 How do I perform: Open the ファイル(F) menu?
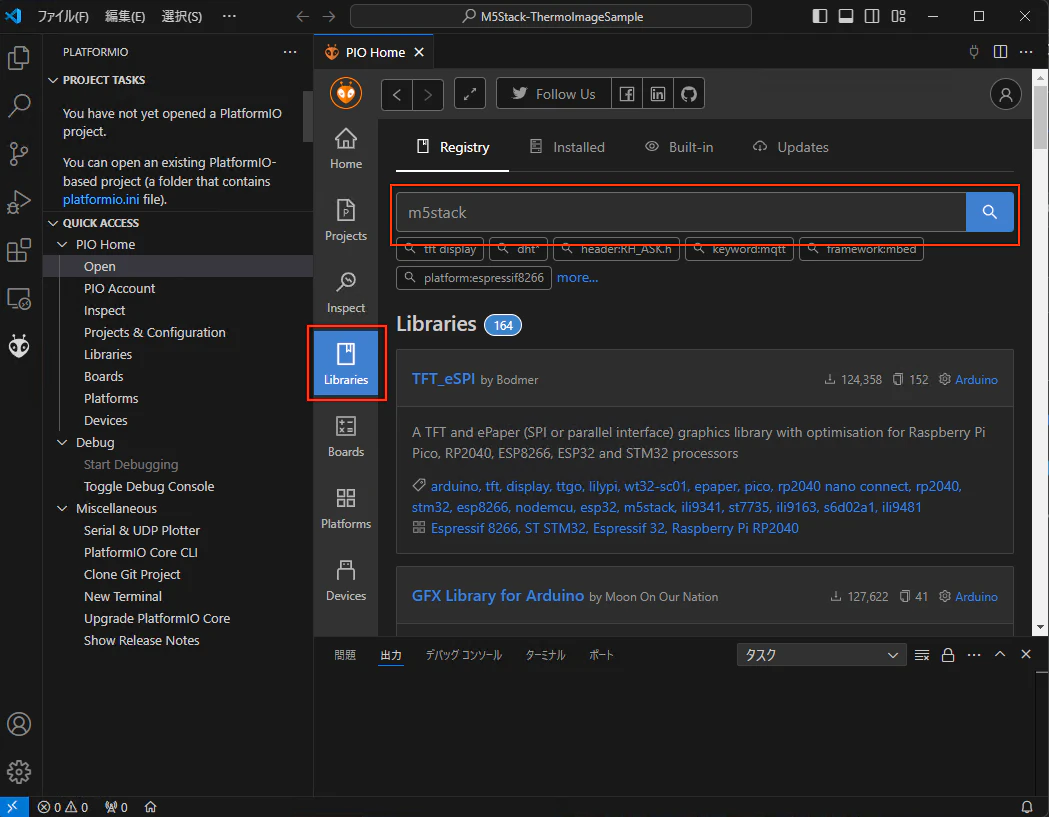(x=63, y=17)
